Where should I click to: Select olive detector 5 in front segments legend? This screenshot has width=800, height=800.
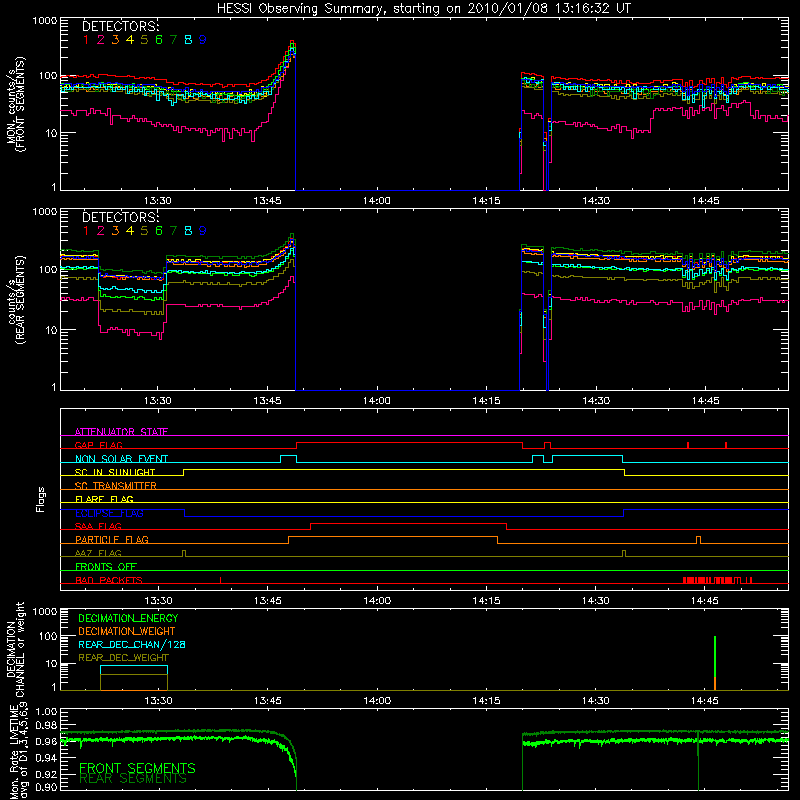tap(144, 40)
